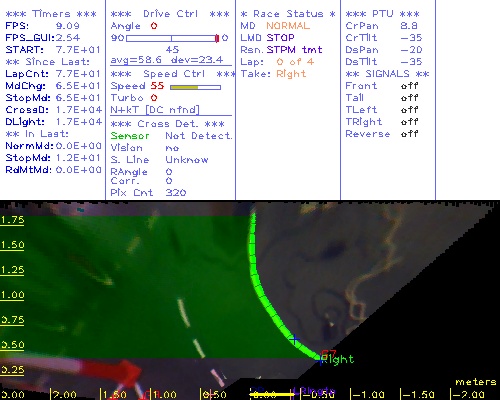Click the N+kT [DC nfnd] line

click(155, 110)
